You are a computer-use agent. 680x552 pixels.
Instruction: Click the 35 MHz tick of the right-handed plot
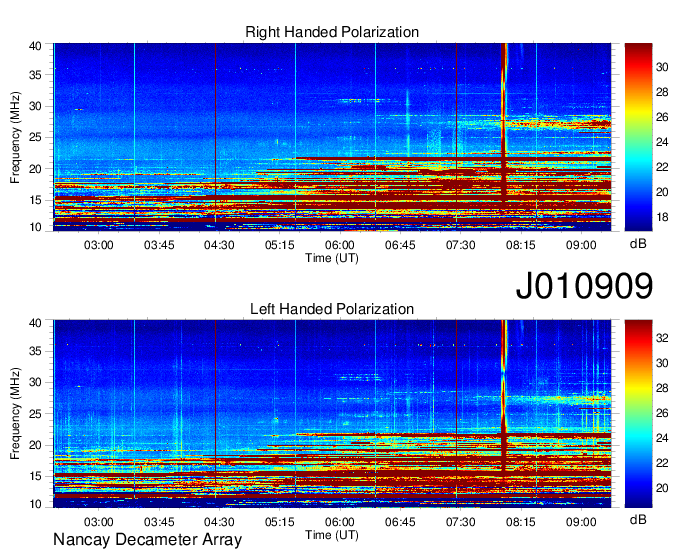point(35,75)
